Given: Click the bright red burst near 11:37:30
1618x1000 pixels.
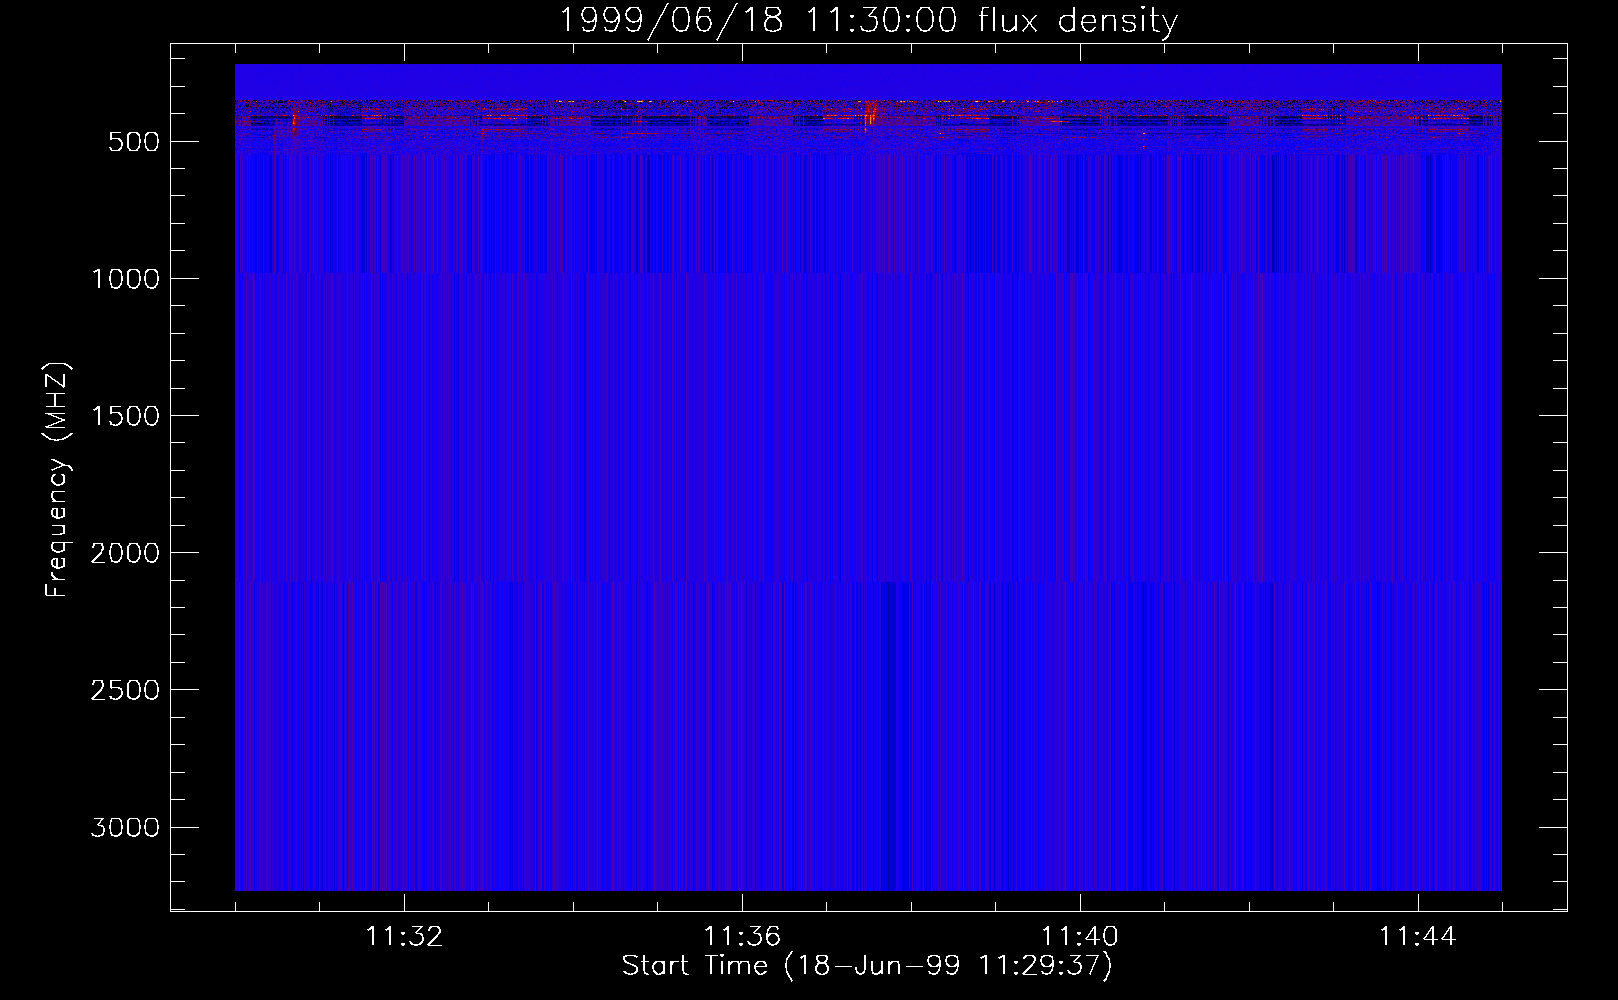Looking at the screenshot, I should [870, 114].
